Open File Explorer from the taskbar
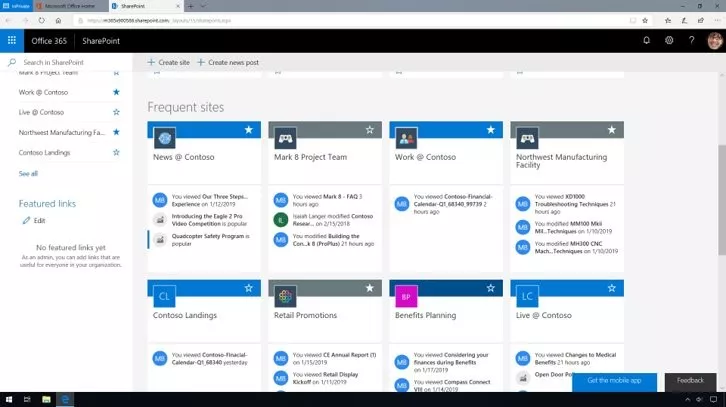 pos(46,399)
